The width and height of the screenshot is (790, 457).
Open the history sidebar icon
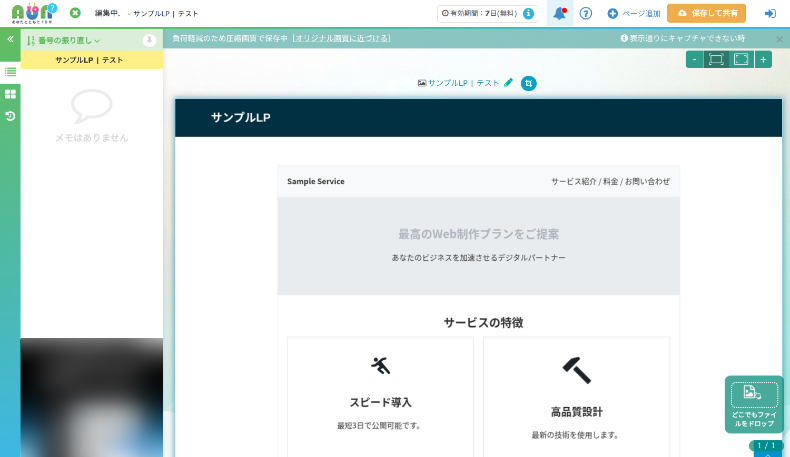[10, 116]
